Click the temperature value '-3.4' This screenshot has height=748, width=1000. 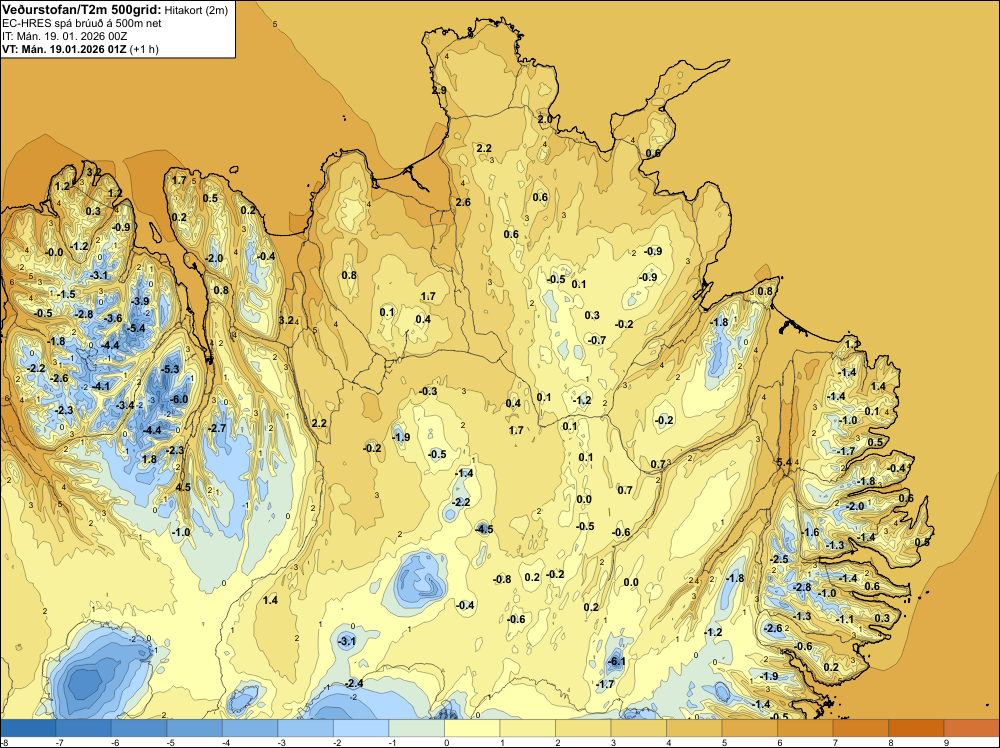pyautogui.click(x=125, y=405)
